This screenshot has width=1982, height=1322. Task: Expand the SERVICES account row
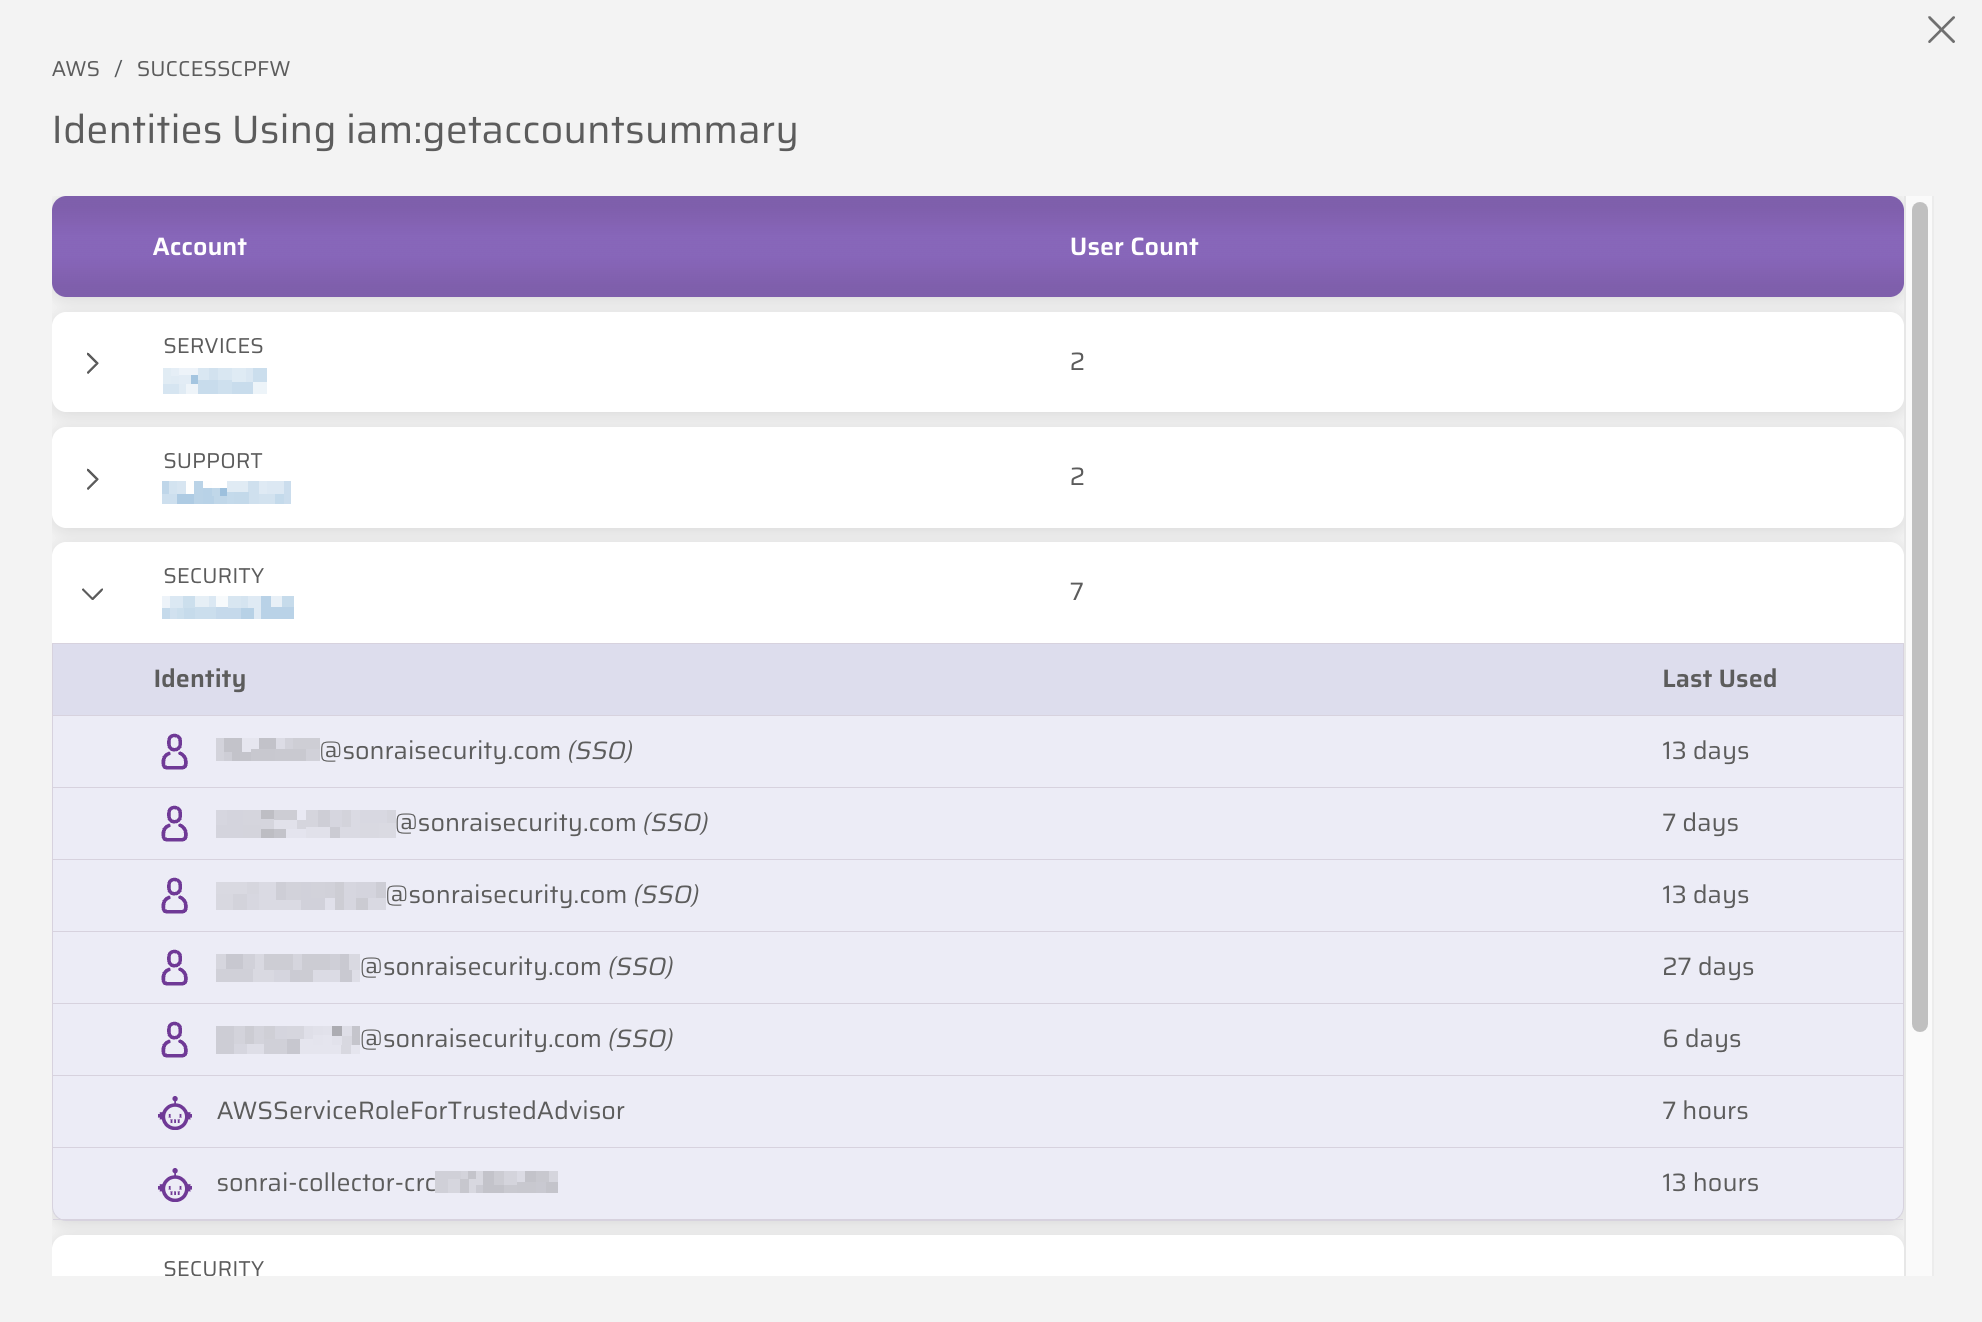pos(93,363)
